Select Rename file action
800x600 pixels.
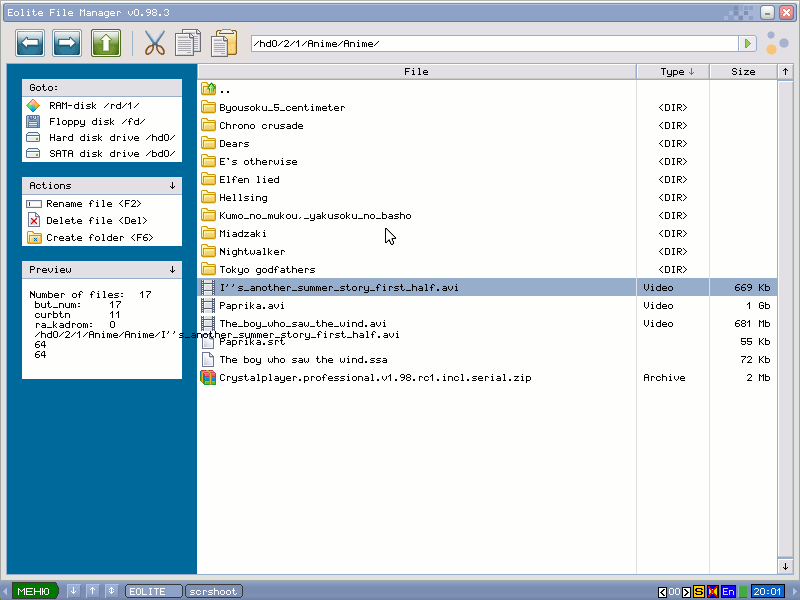[x=92, y=203]
